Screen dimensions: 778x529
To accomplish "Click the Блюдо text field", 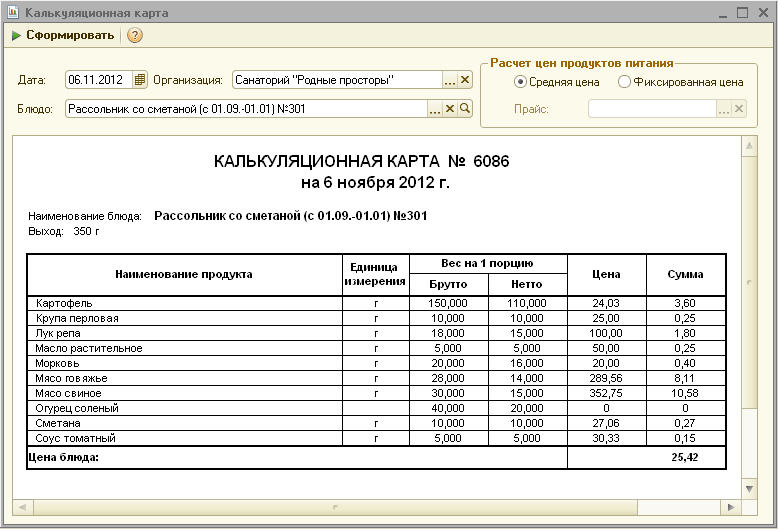I will tap(245, 109).
